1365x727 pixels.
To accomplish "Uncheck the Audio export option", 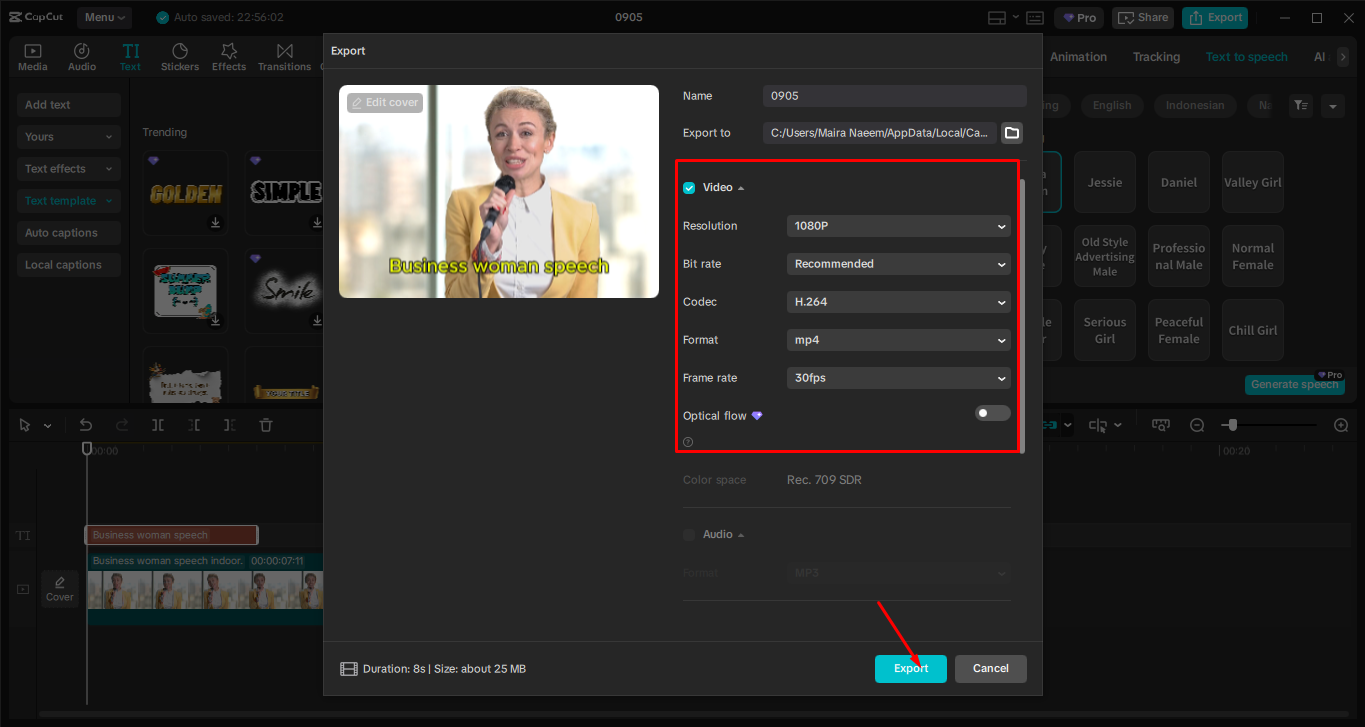I will tap(689, 534).
